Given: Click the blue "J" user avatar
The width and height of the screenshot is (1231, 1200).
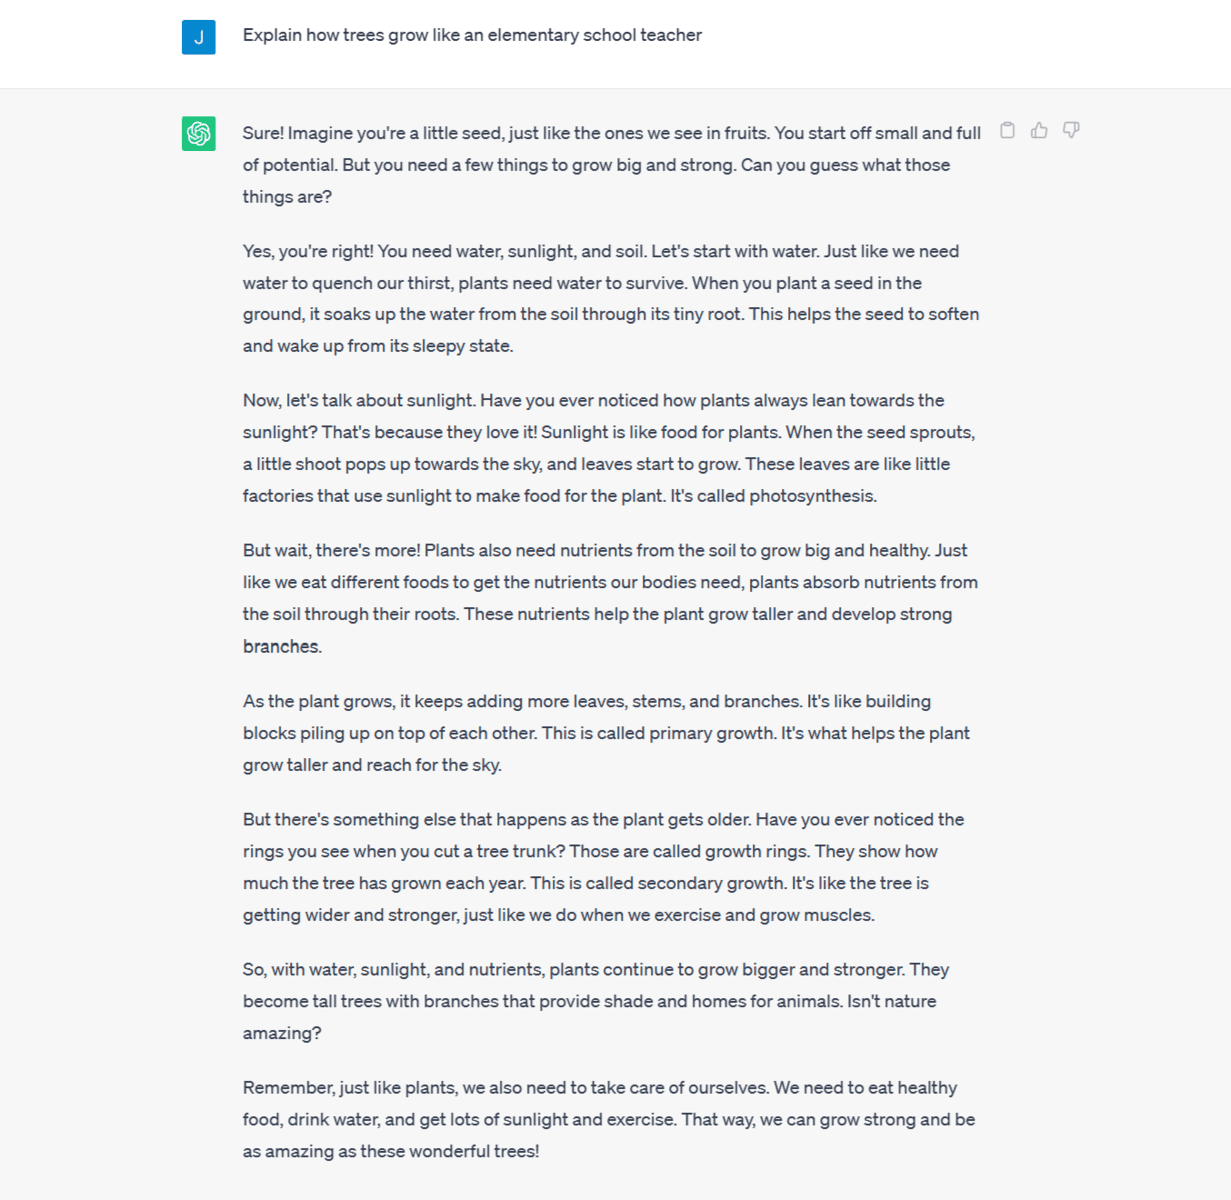Looking at the screenshot, I should coord(198,37).
